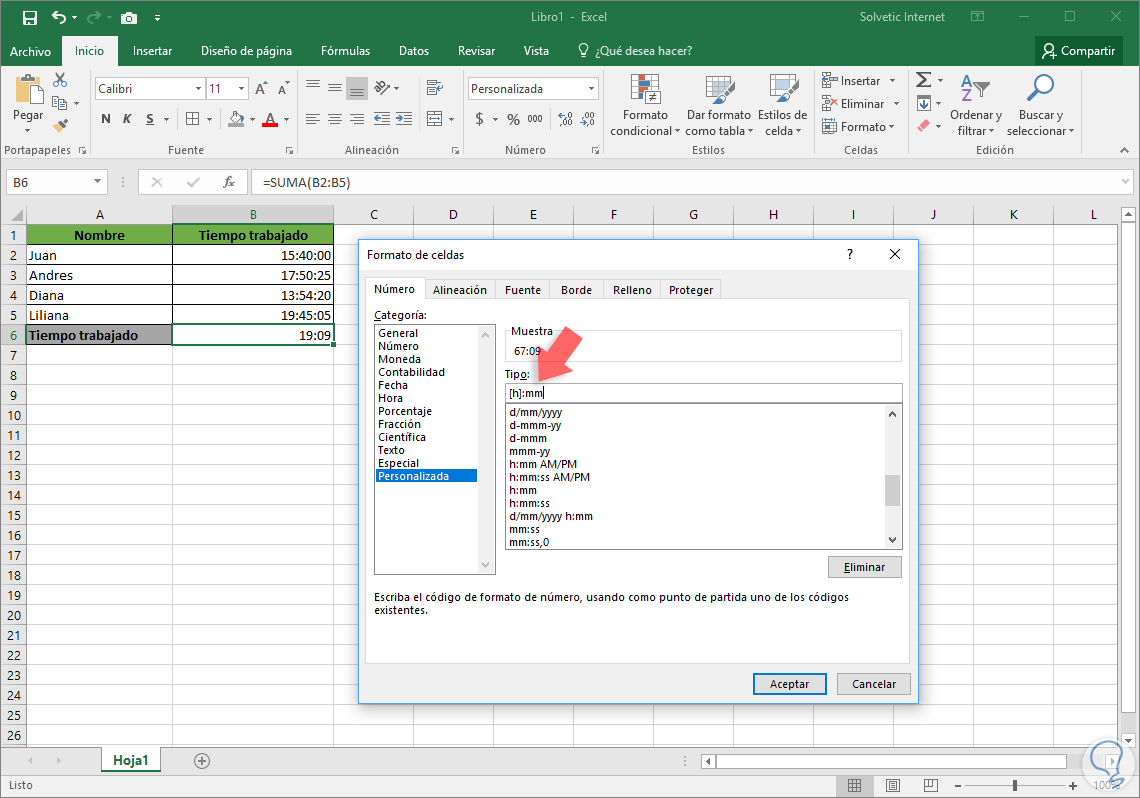Expand the Personalizada number format dropdown

[x=591, y=89]
